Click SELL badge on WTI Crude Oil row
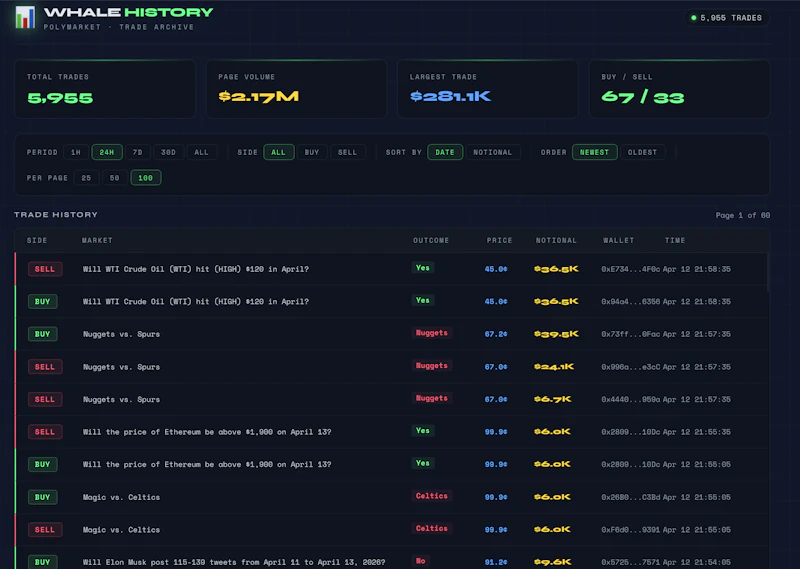The image size is (800, 569). 45,269
